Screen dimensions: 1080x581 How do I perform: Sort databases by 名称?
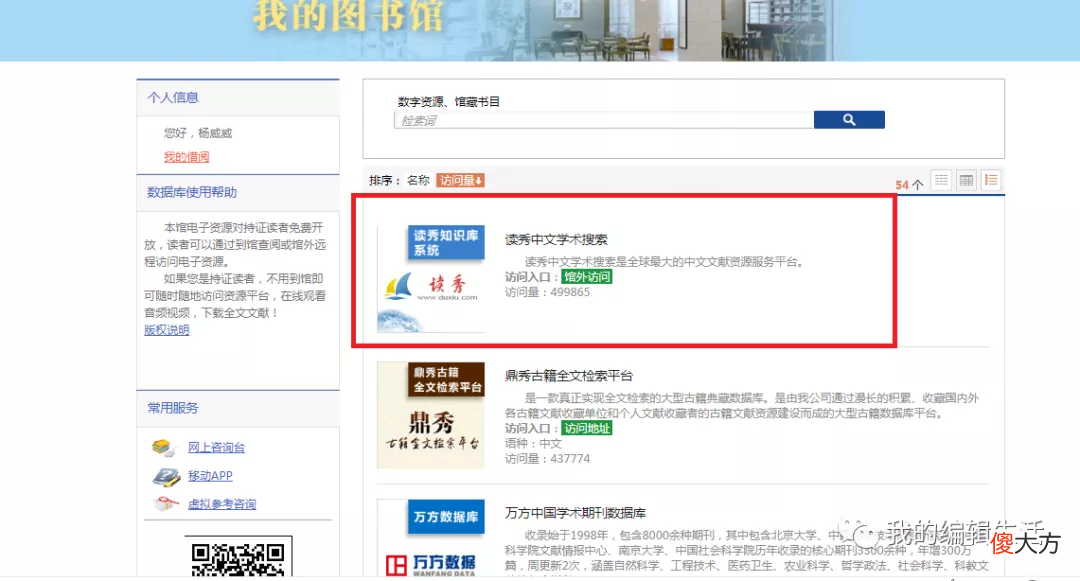coord(418,180)
